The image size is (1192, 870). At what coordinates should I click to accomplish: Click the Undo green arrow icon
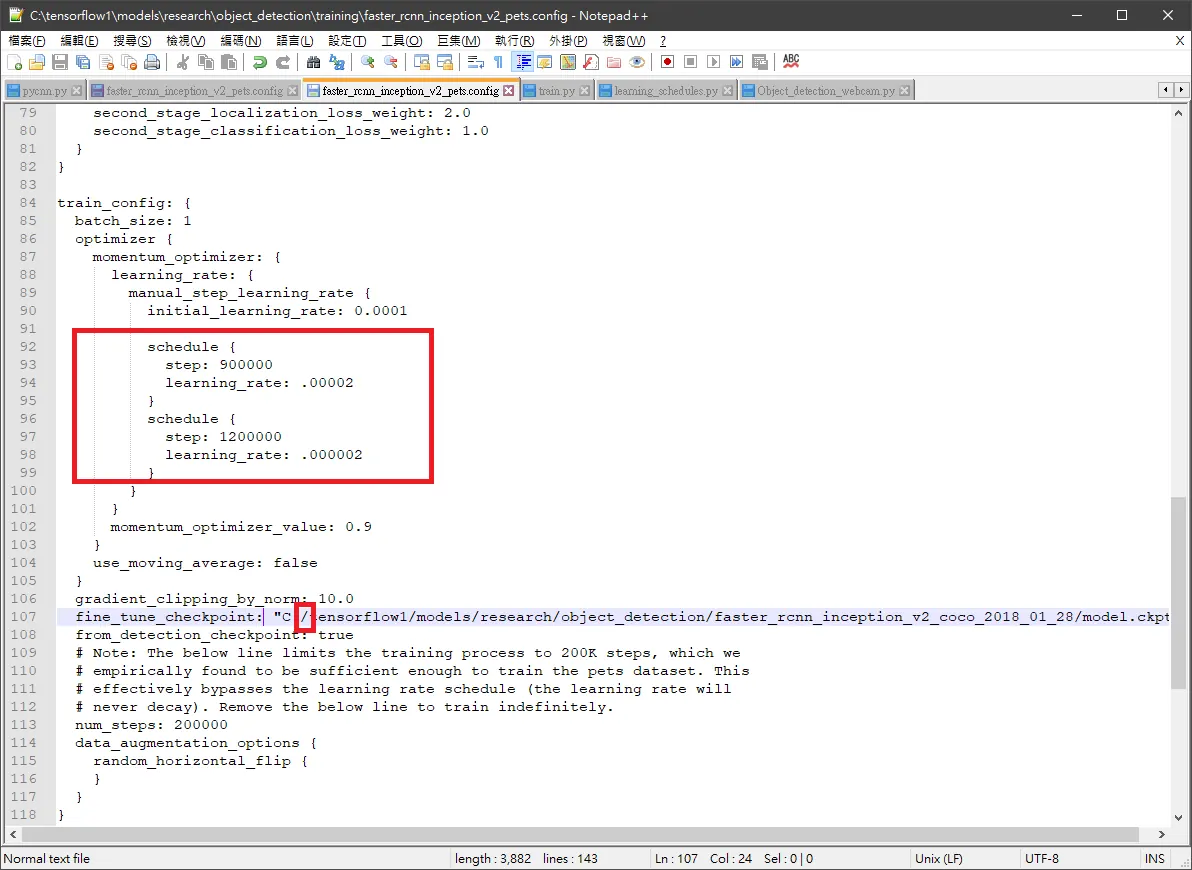click(x=259, y=62)
